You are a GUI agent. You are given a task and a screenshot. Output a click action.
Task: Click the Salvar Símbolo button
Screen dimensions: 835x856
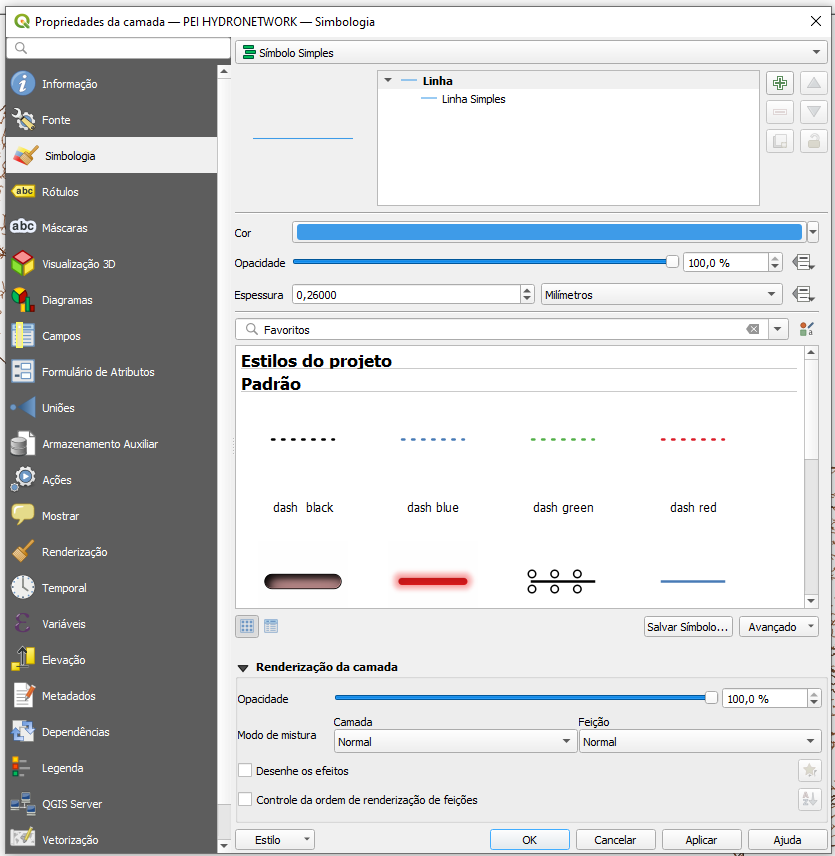(688, 627)
